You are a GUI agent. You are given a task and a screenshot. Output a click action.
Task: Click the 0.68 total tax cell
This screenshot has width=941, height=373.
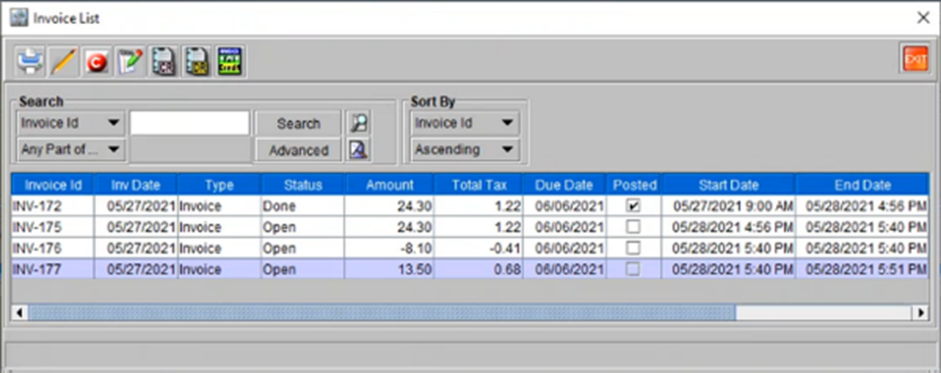(478, 269)
